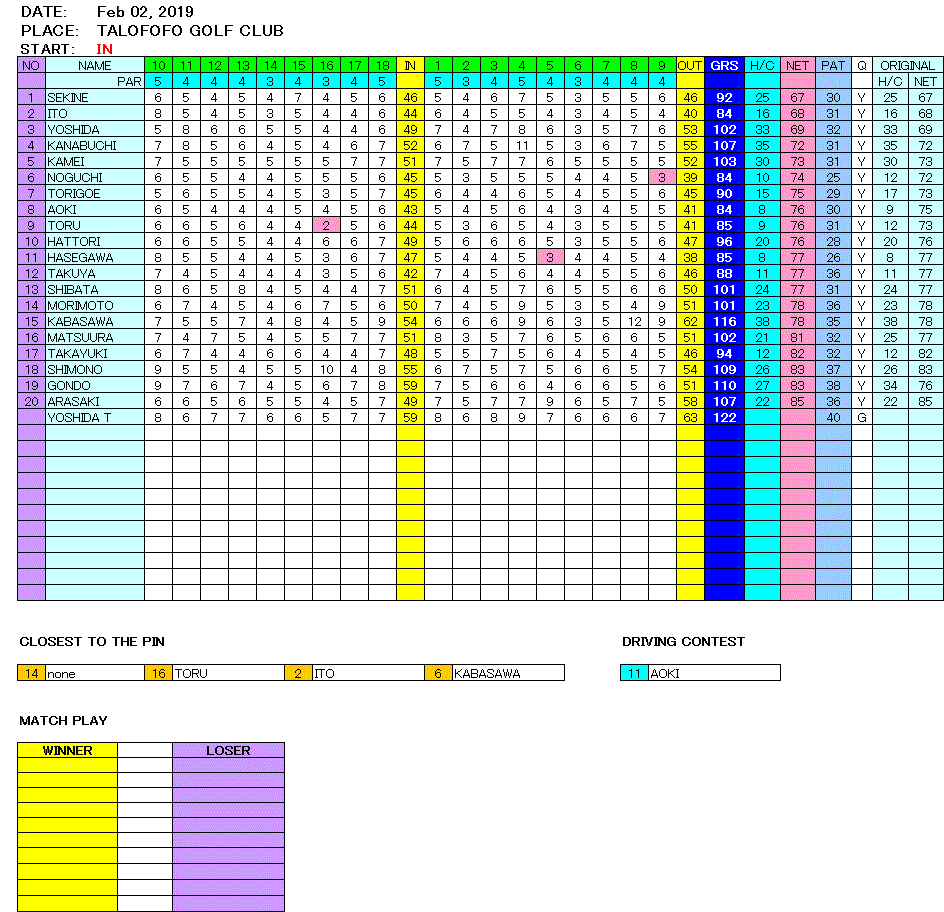Screen dimensions: 944x912
Task: Select the TALOFOFO GOLF CLUB place text
Action: [190, 30]
